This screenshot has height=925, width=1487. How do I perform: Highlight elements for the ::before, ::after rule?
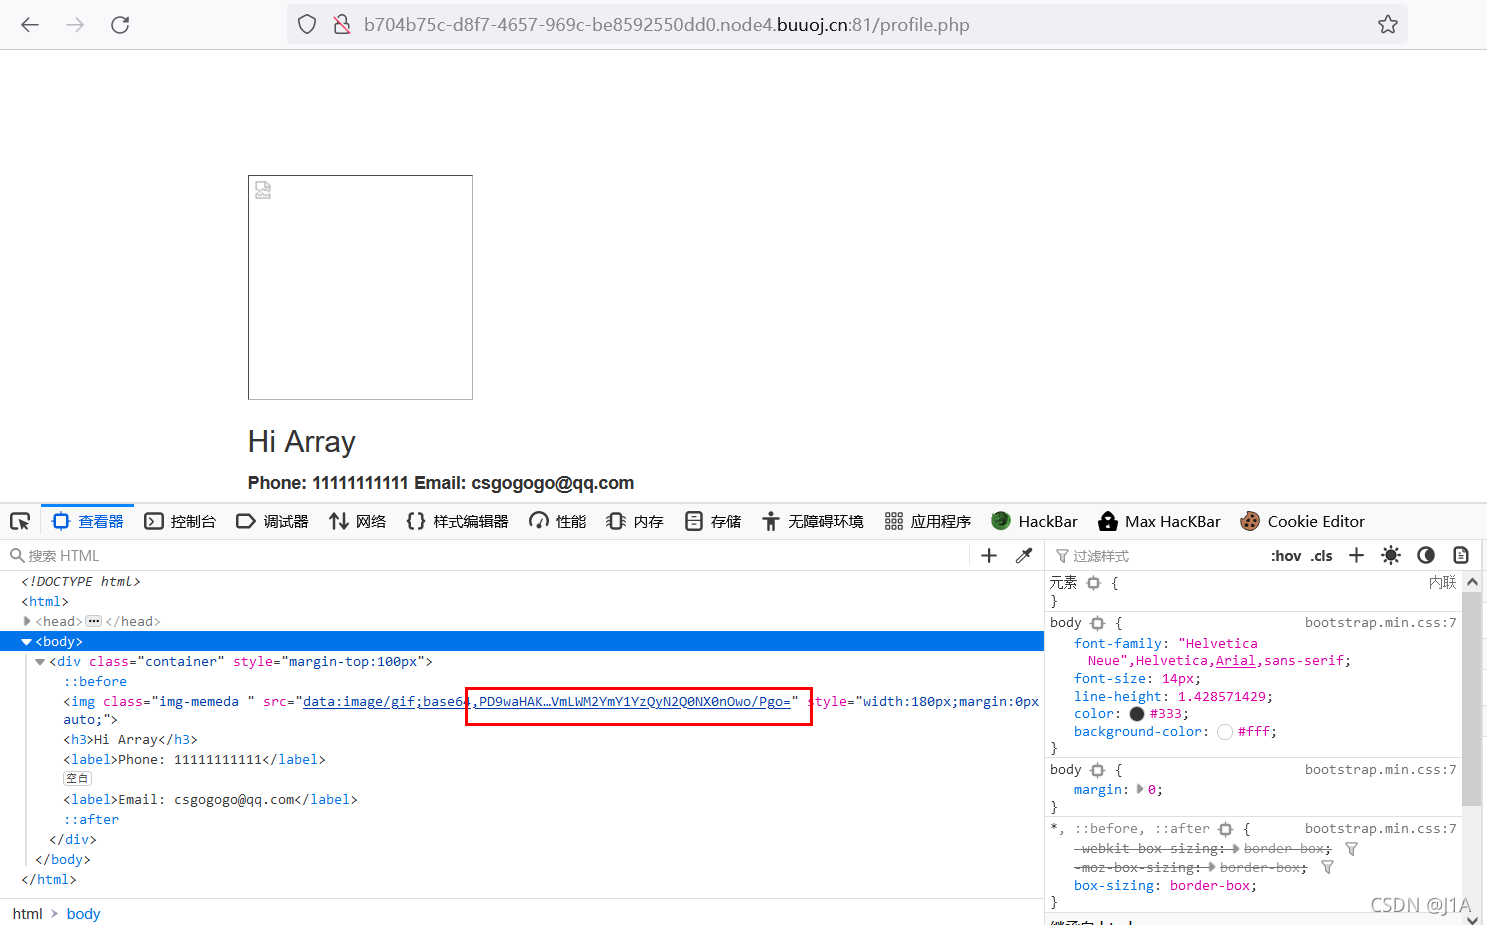[1225, 829]
